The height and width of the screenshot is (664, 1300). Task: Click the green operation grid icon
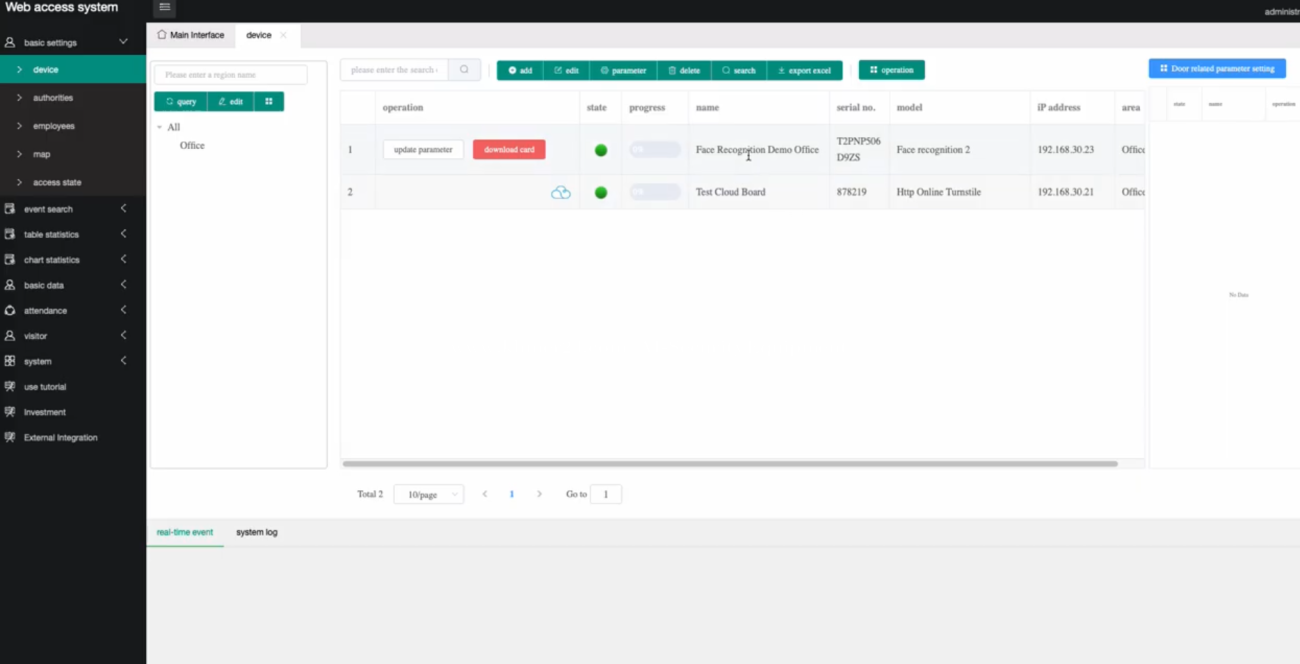[871, 70]
